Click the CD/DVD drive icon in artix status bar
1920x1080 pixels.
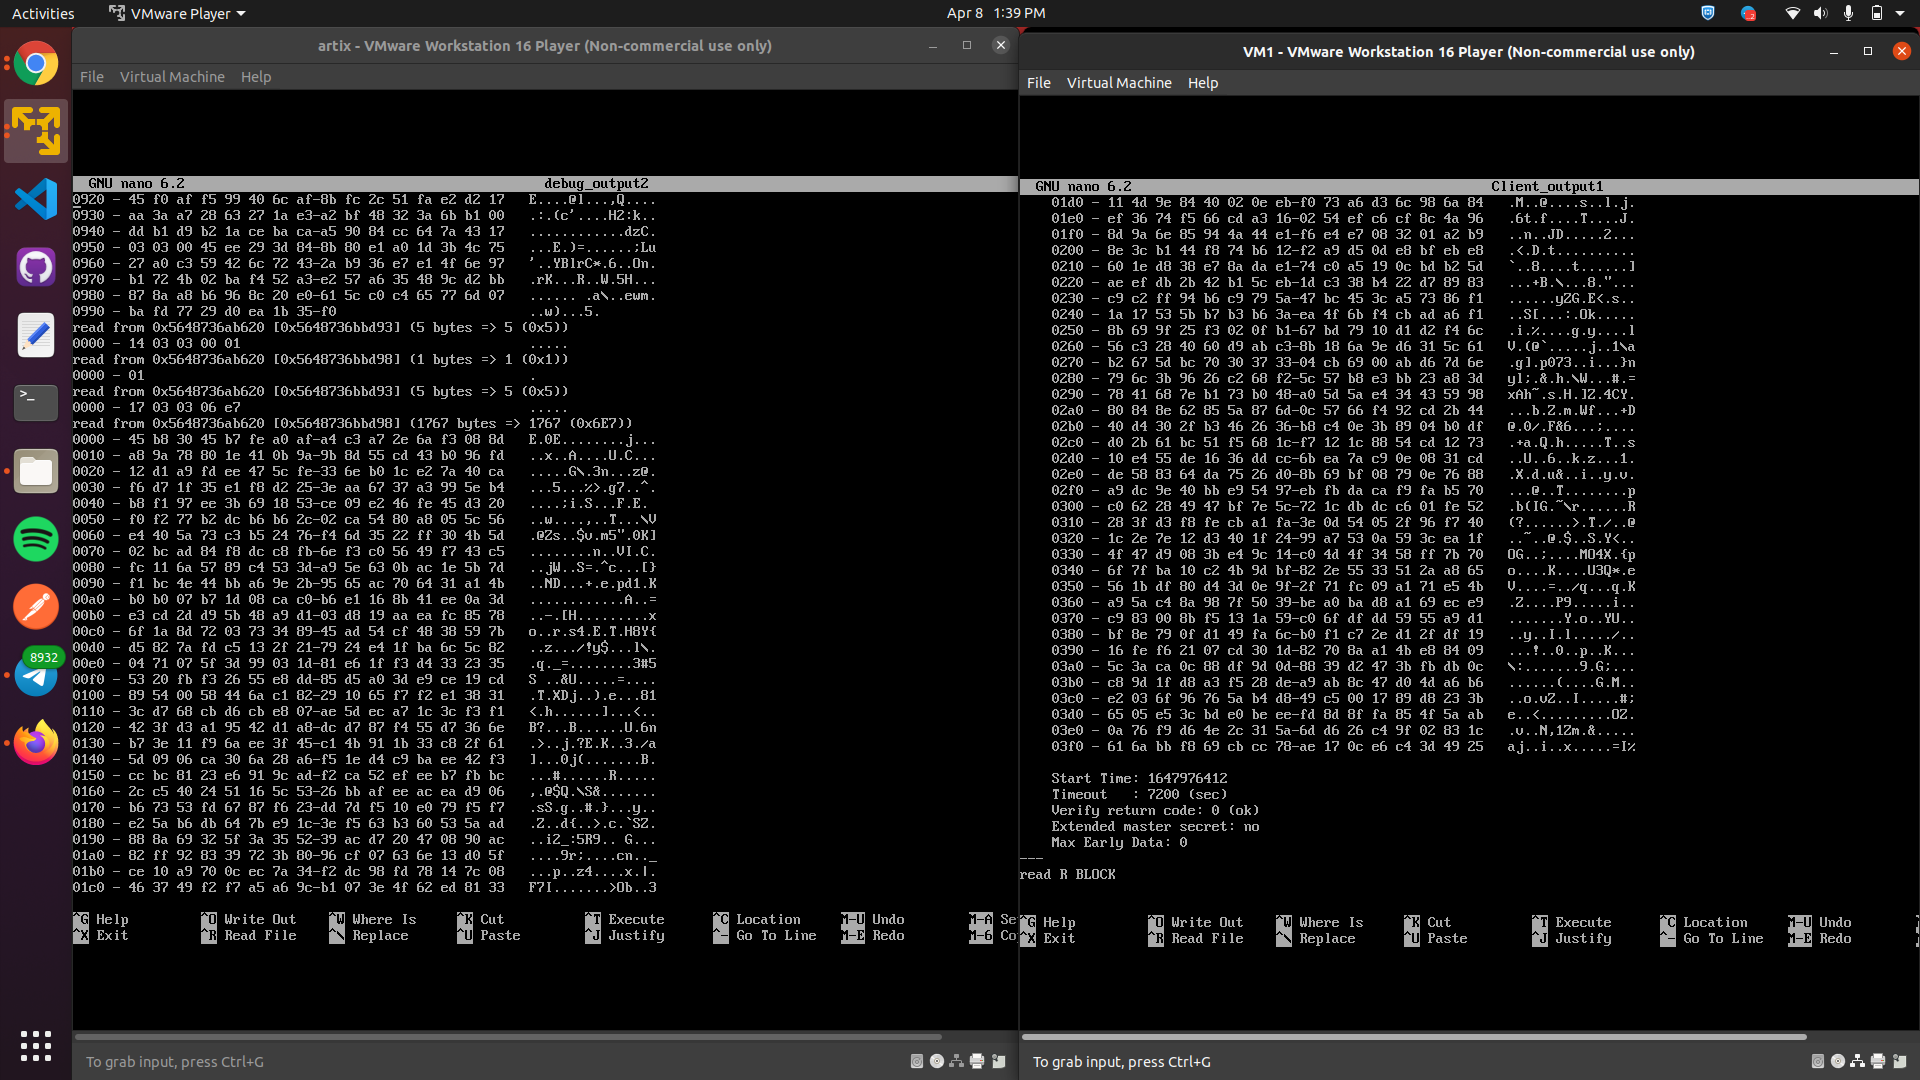[x=937, y=1062]
